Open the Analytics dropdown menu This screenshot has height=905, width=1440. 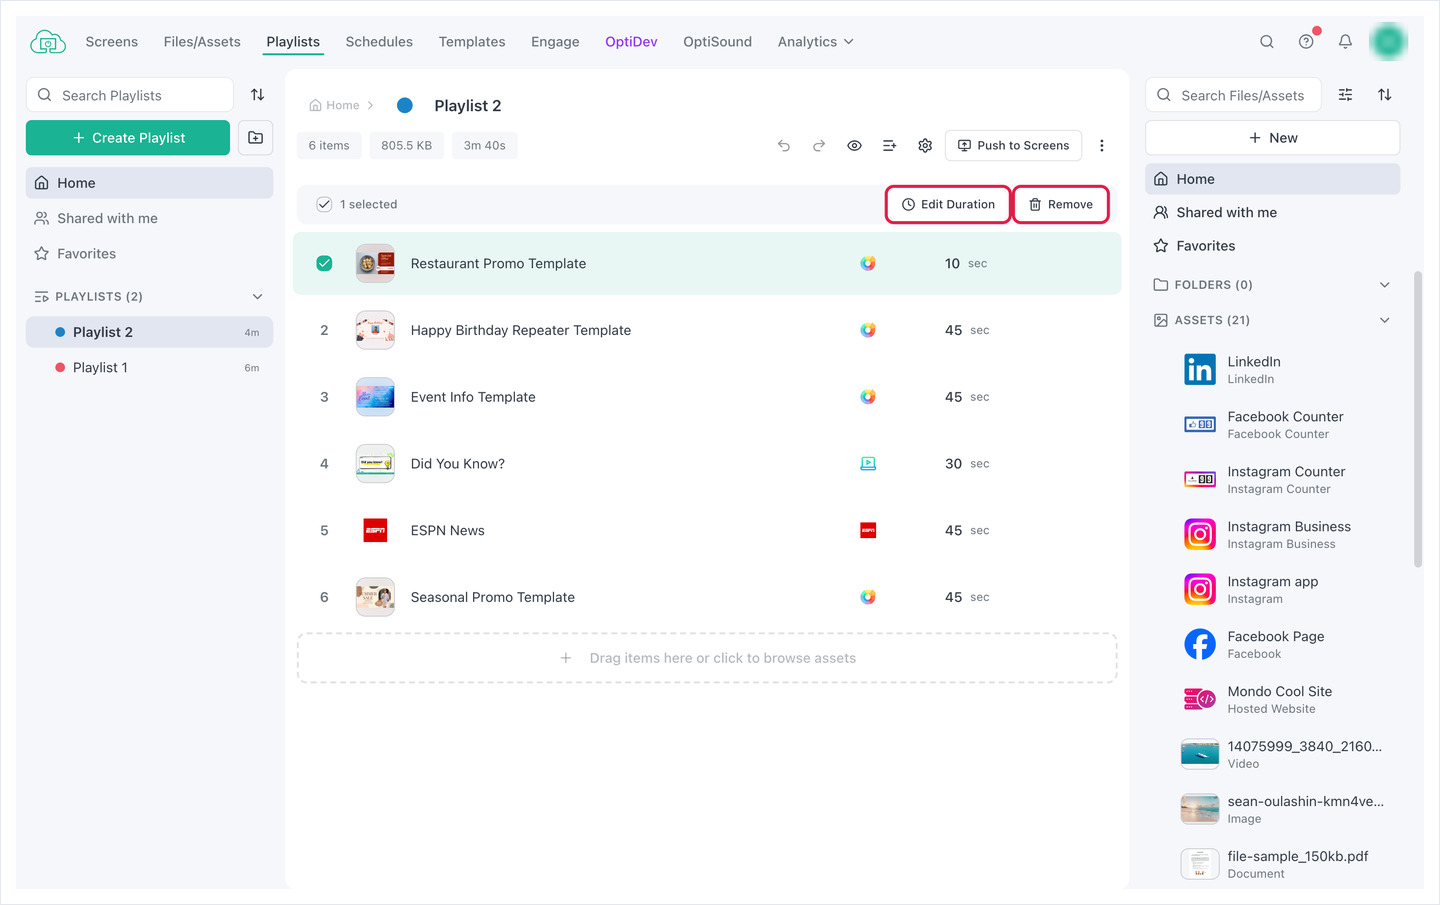pos(816,42)
